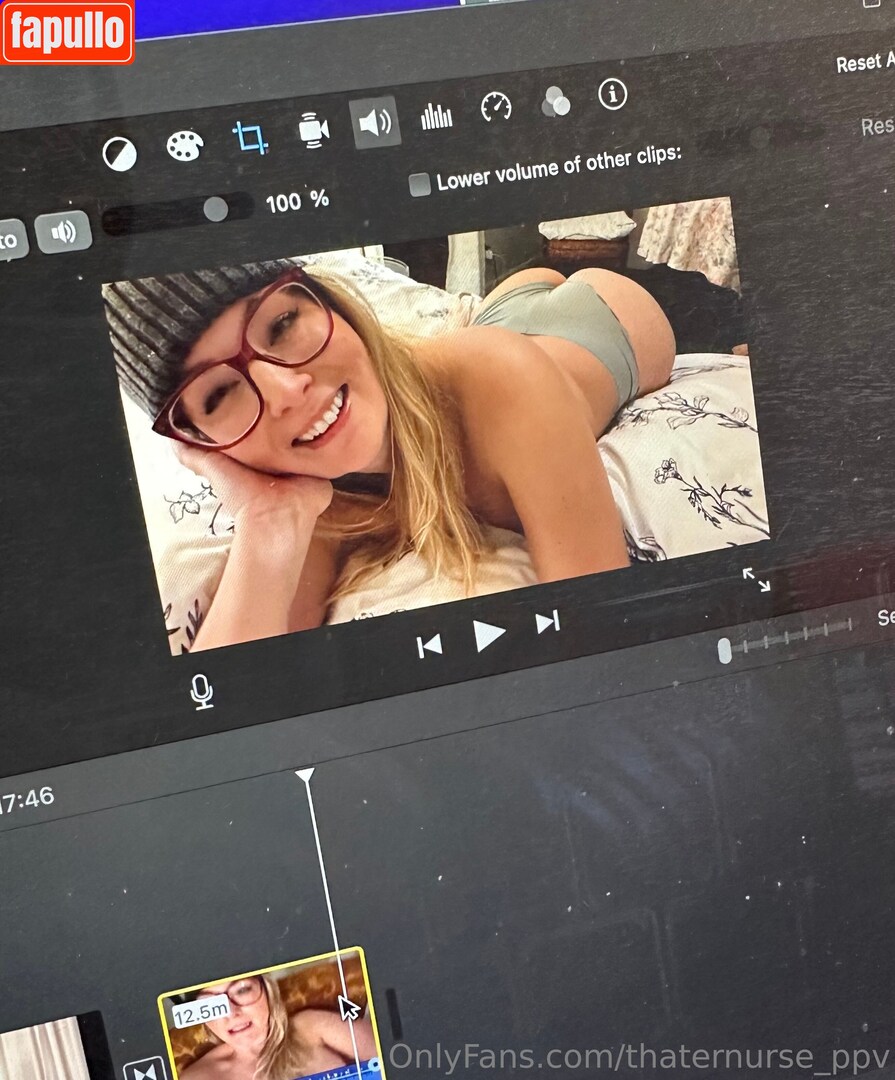Screen dimensions: 895x1080
Task: Click the volume slider knob
Action: pos(215,209)
